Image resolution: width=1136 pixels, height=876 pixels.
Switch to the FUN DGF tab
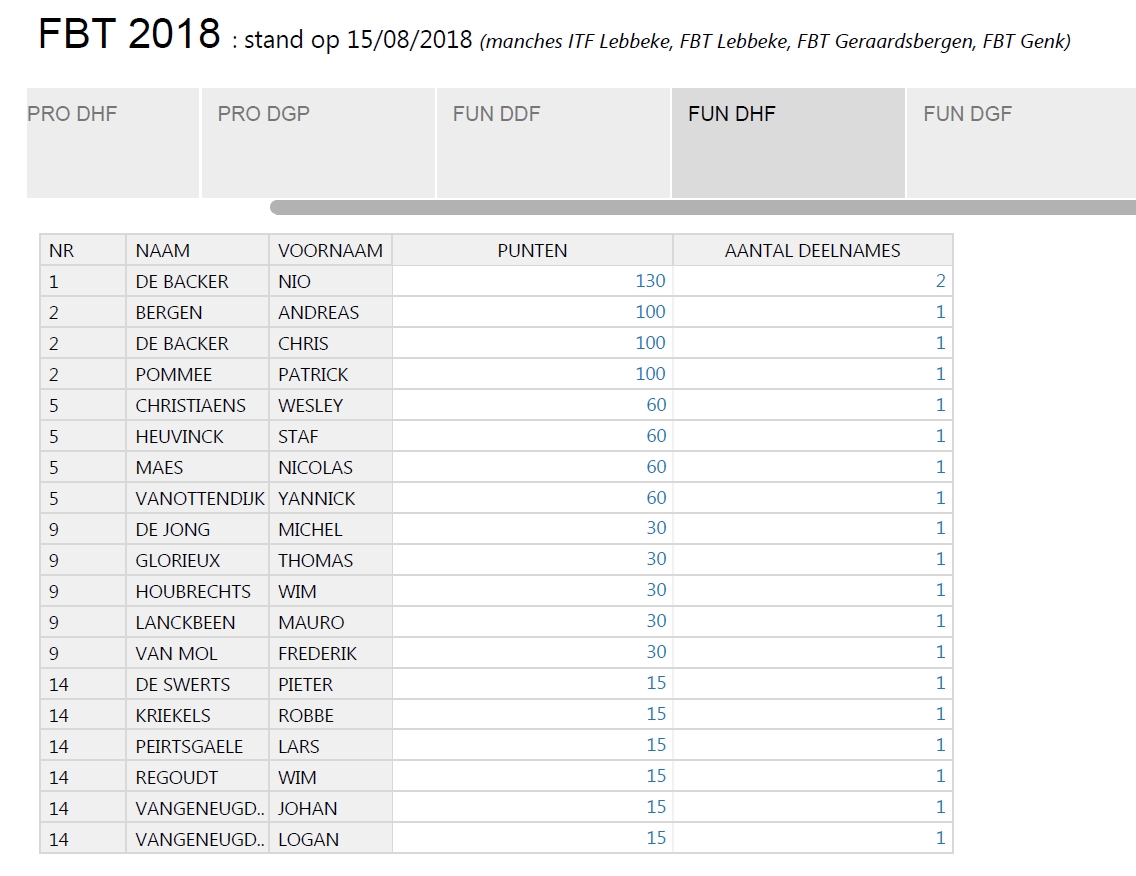pyautogui.click(x=1022, y=143)
